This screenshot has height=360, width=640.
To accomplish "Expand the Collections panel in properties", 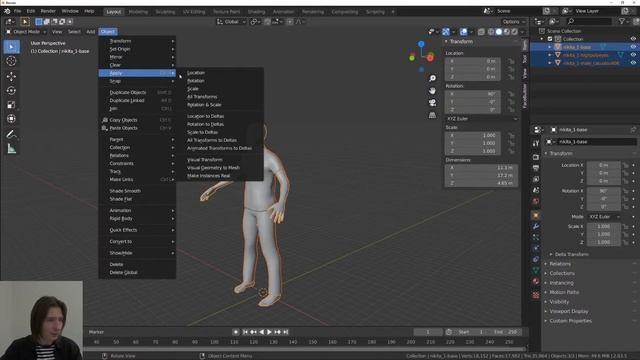I will click(561, 273).
